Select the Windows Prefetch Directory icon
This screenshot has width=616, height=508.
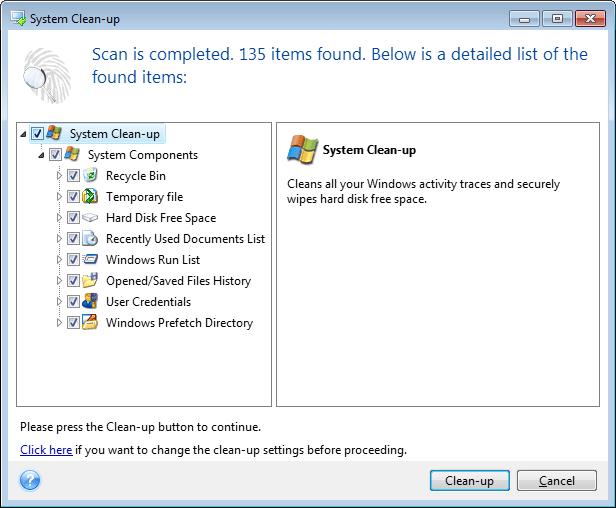[x=90, y=323]
